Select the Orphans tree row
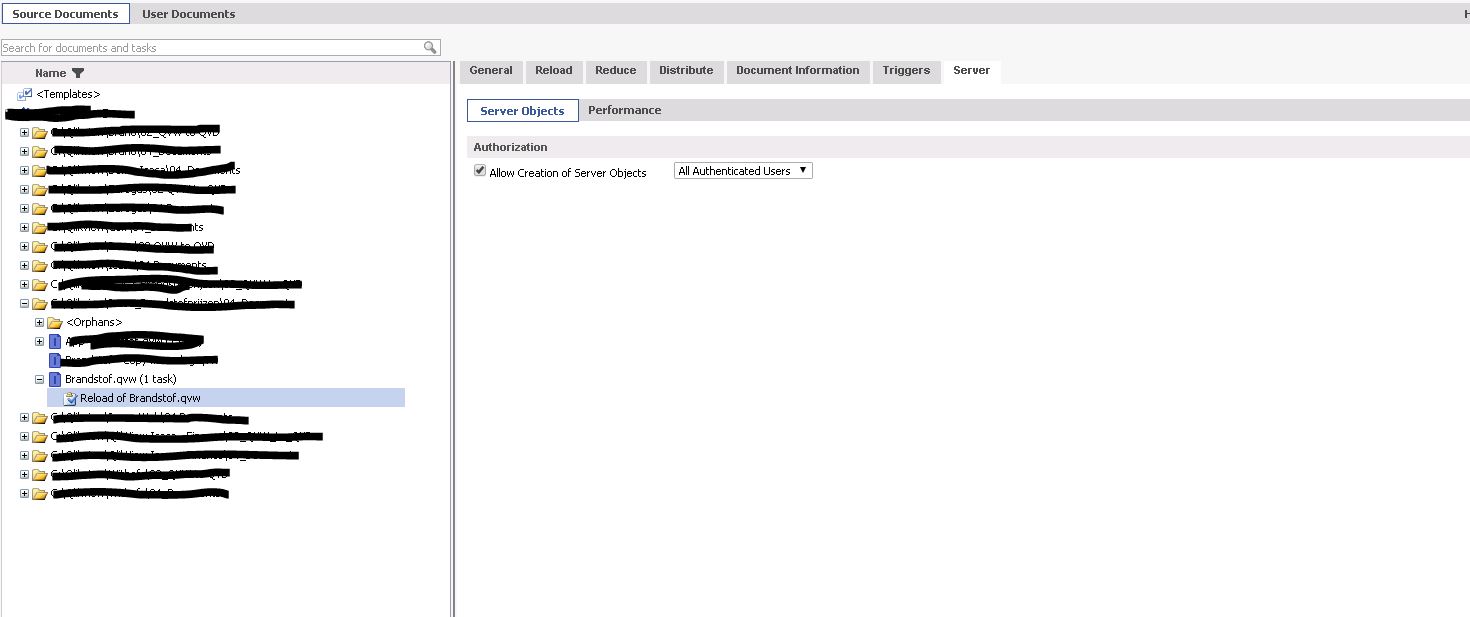Viewport: 1470px width, 617px height. tap(94, 322)
